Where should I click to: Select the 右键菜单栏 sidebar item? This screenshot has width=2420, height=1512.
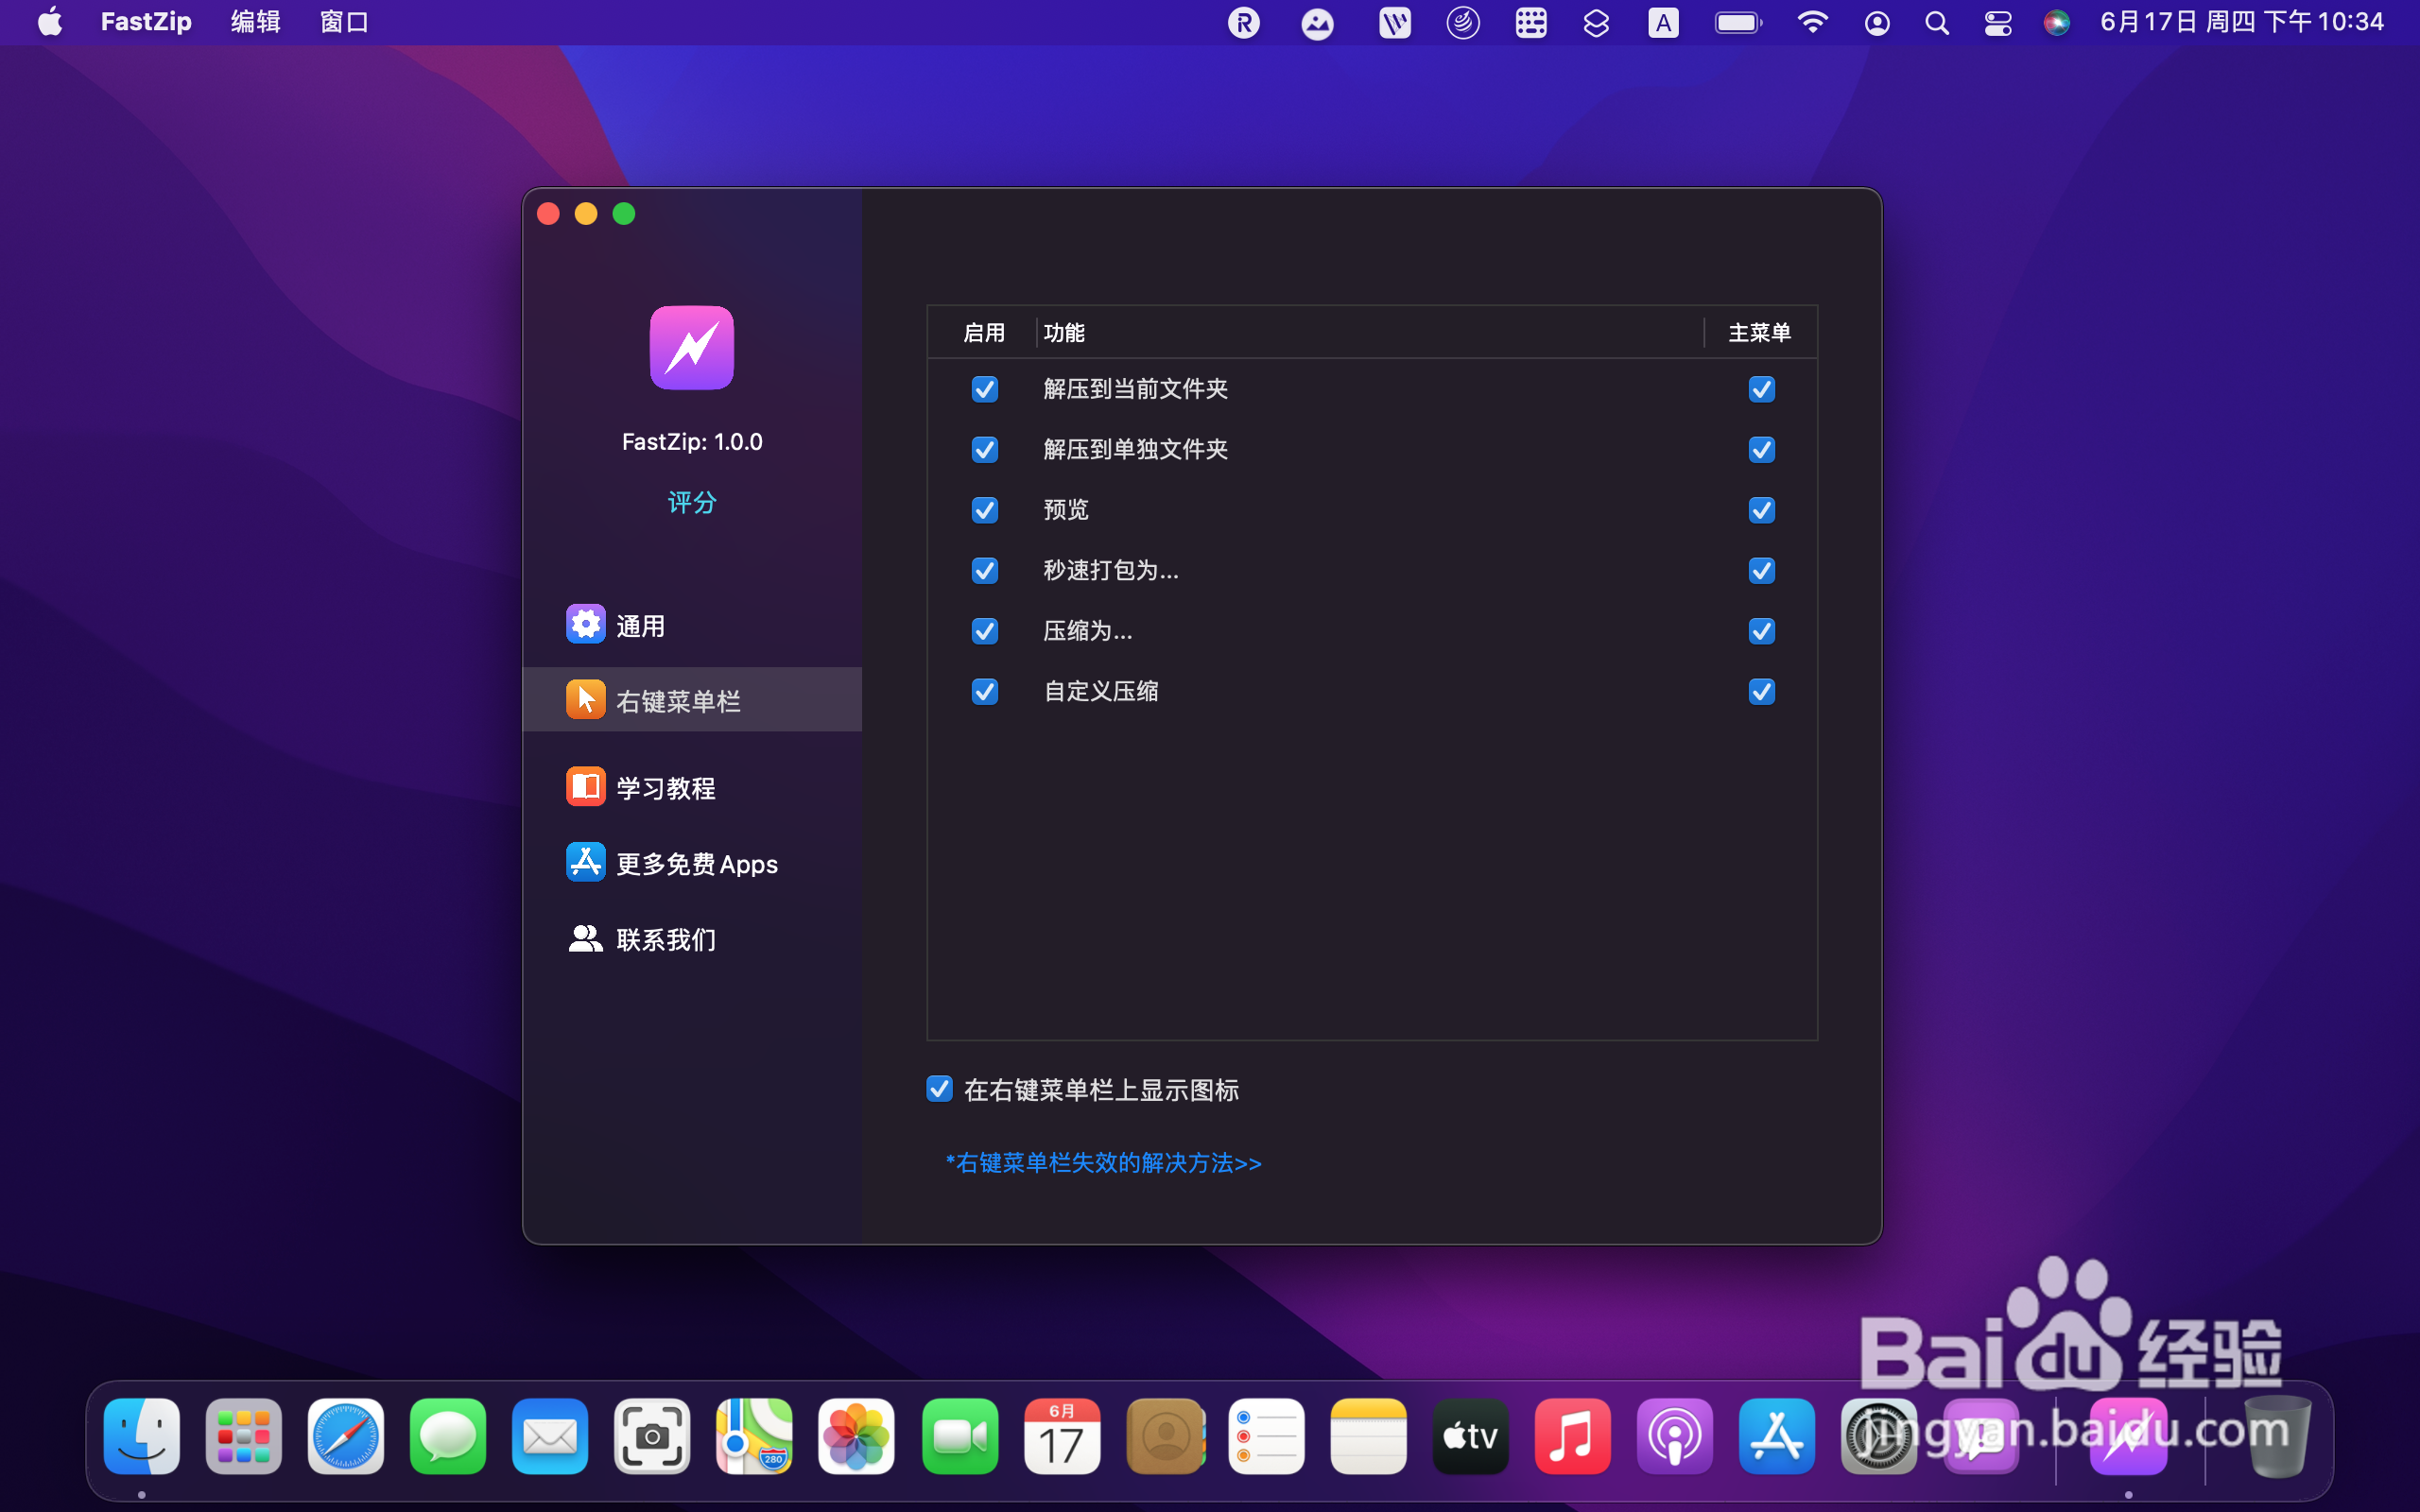click(692, 700)
